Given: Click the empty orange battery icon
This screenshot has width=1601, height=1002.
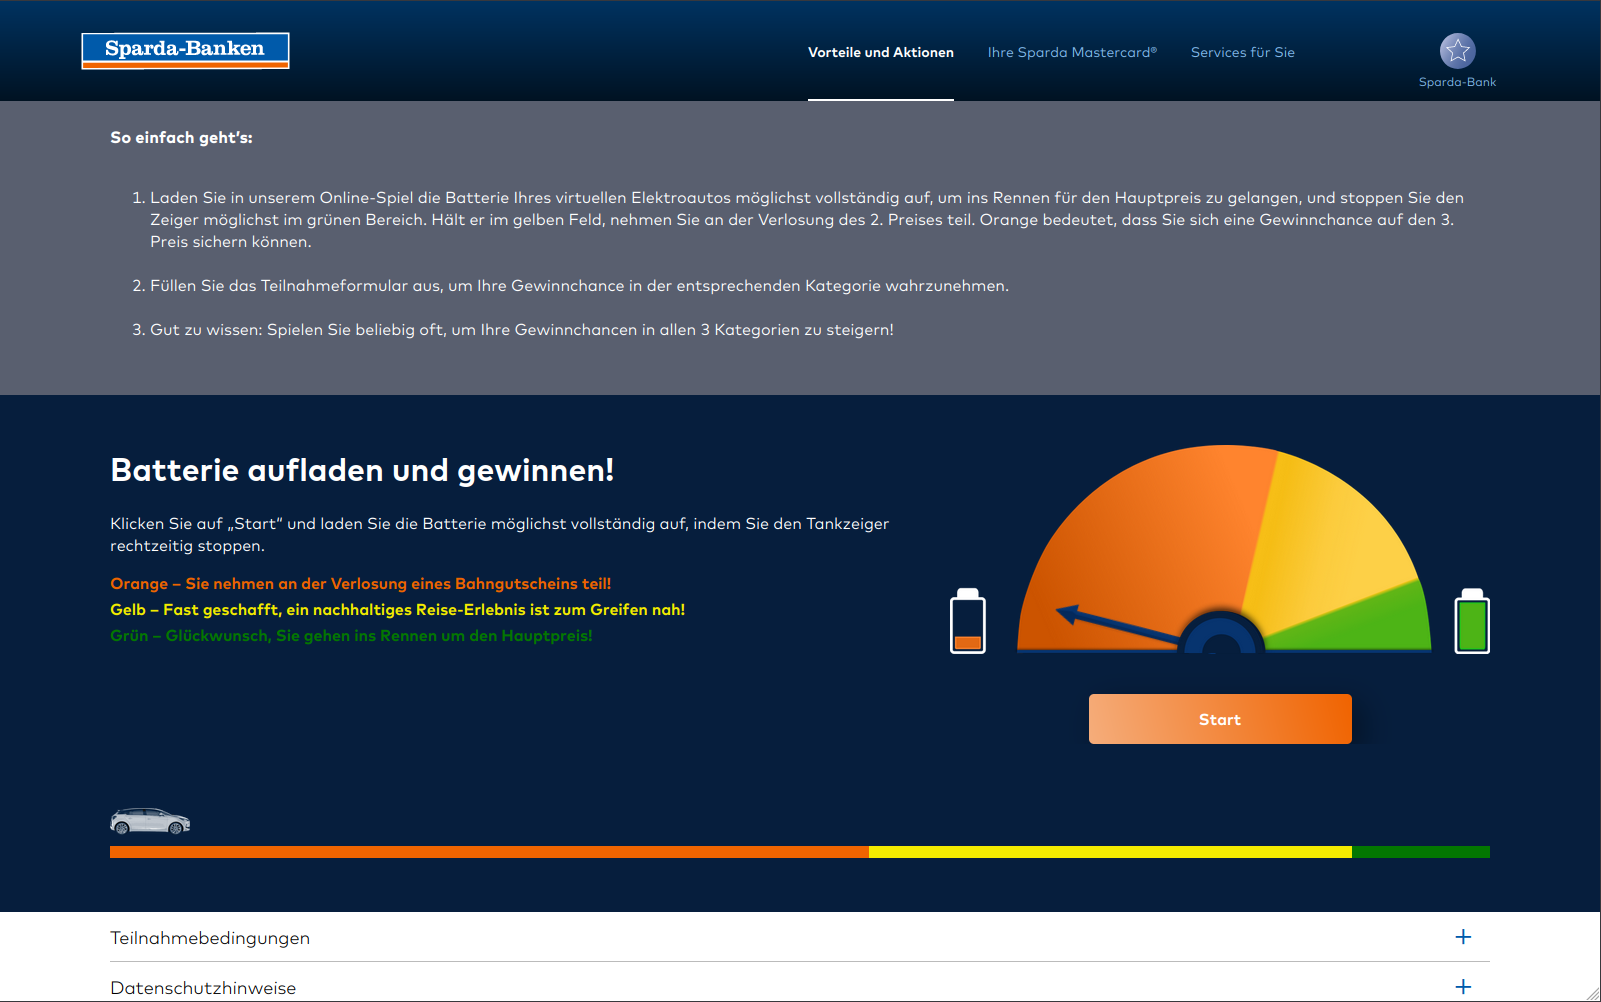Looking at the screenshot, I should 967,622.
